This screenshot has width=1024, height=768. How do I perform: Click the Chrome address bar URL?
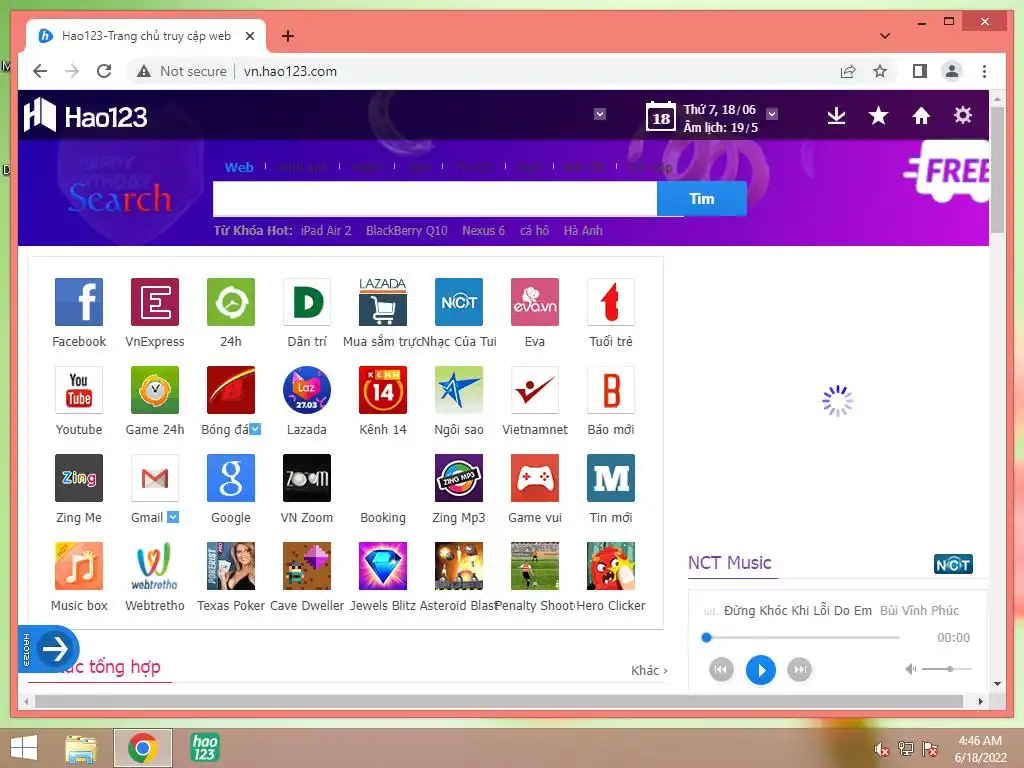290,71
